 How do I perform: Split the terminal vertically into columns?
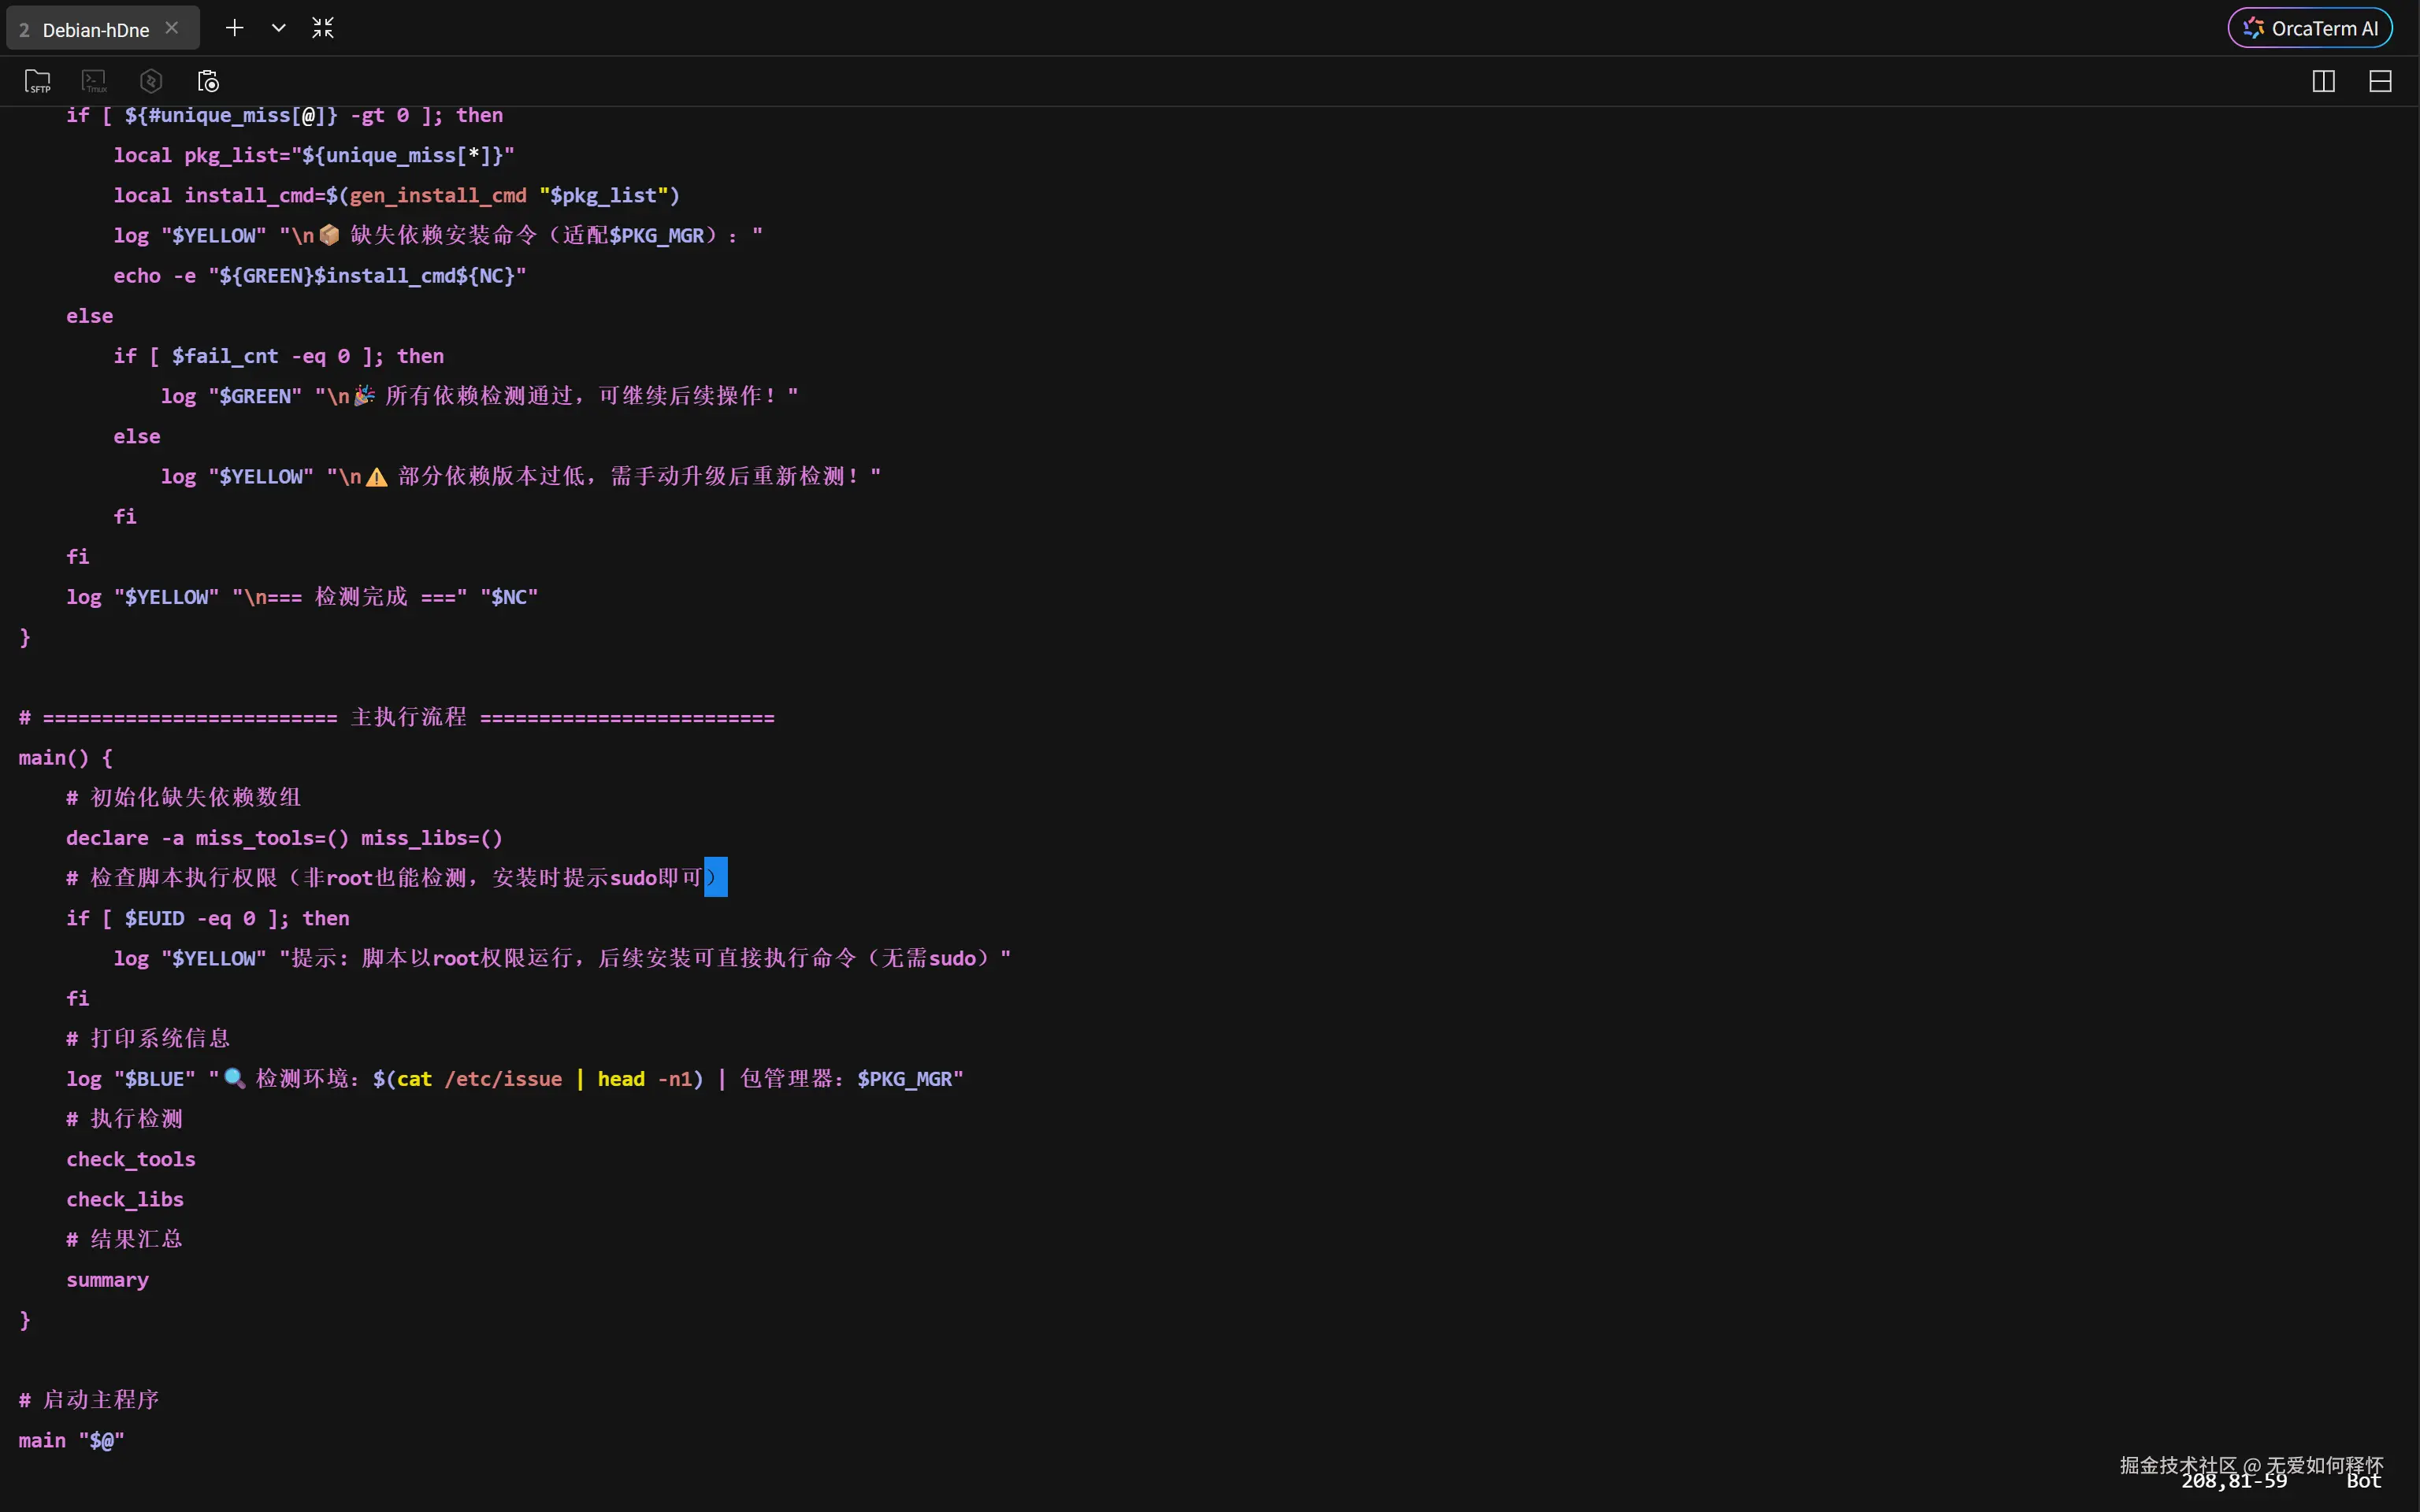2323,81
